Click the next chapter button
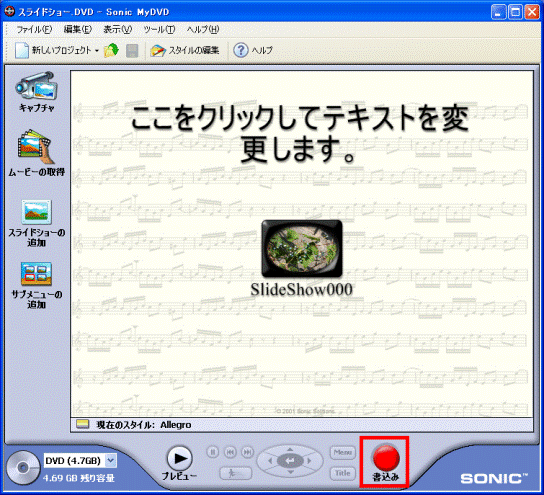The height and width of the screenshot is (495, 544). coord(247,452)
